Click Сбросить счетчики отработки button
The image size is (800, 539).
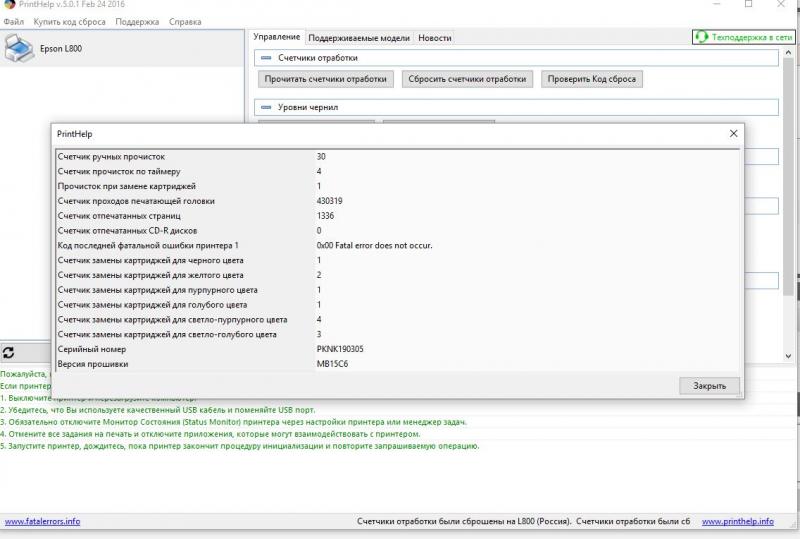pos(467,79)
